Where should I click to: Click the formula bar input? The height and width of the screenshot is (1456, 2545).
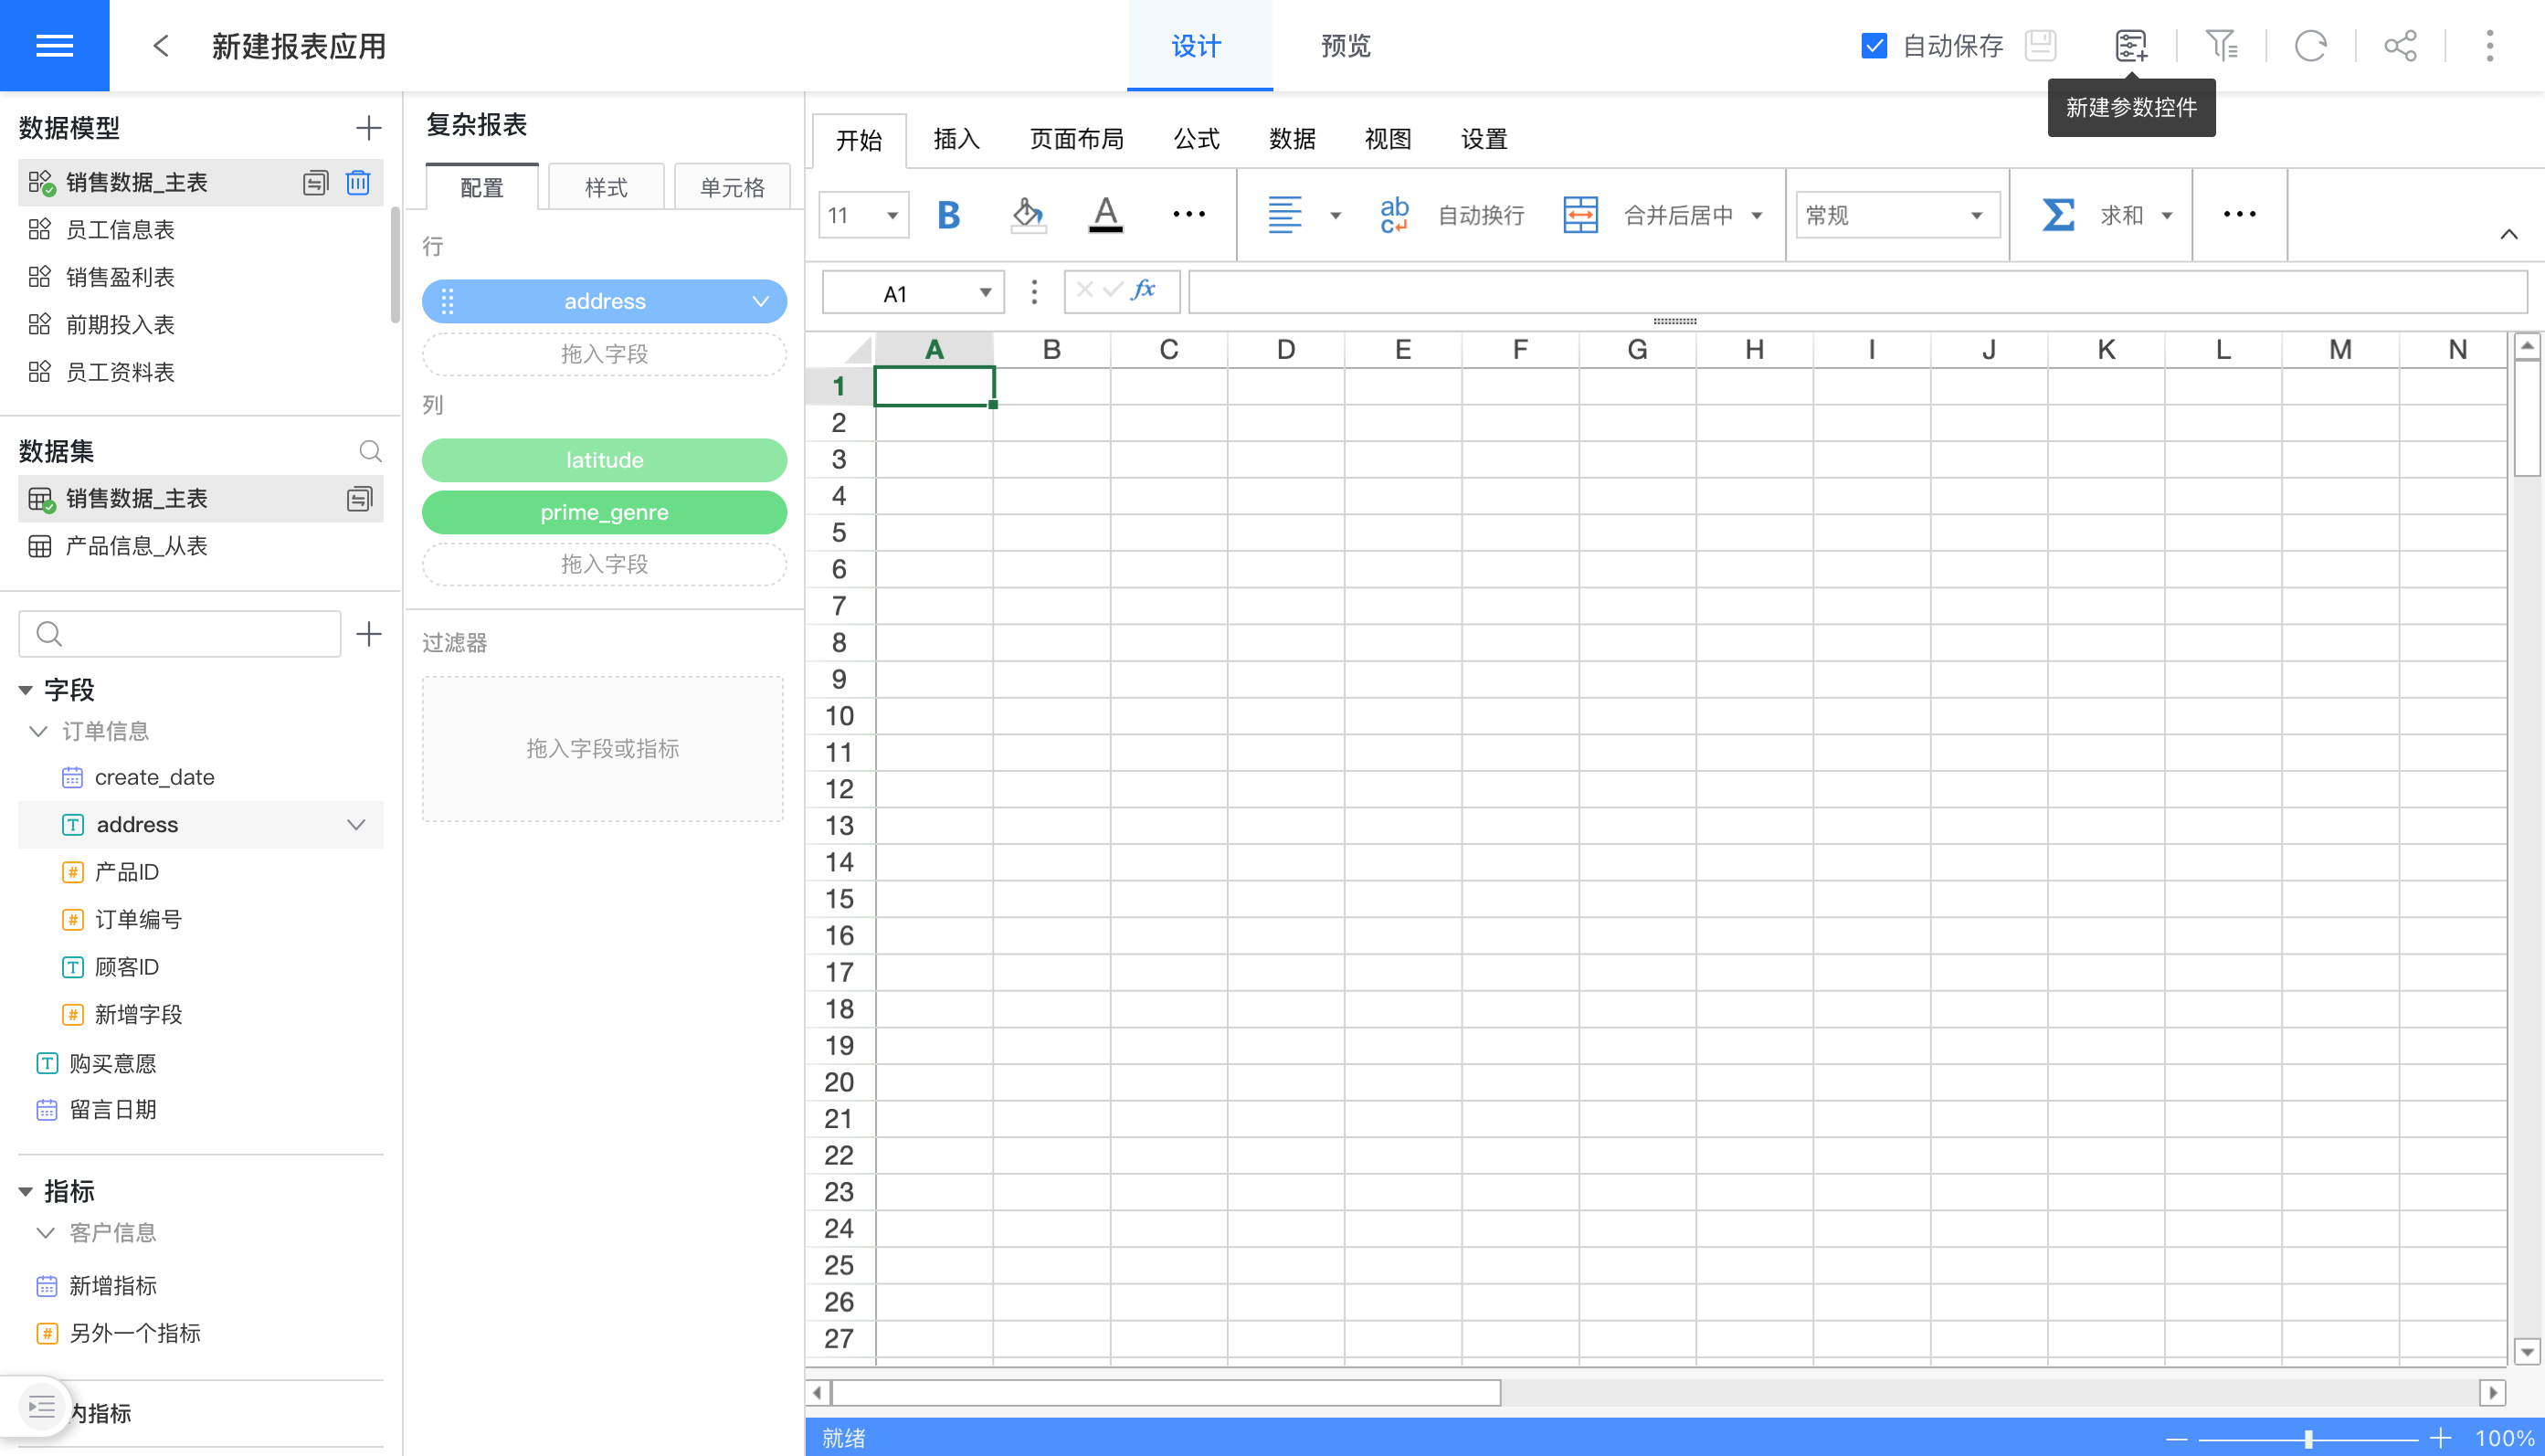coord(1857,292)
